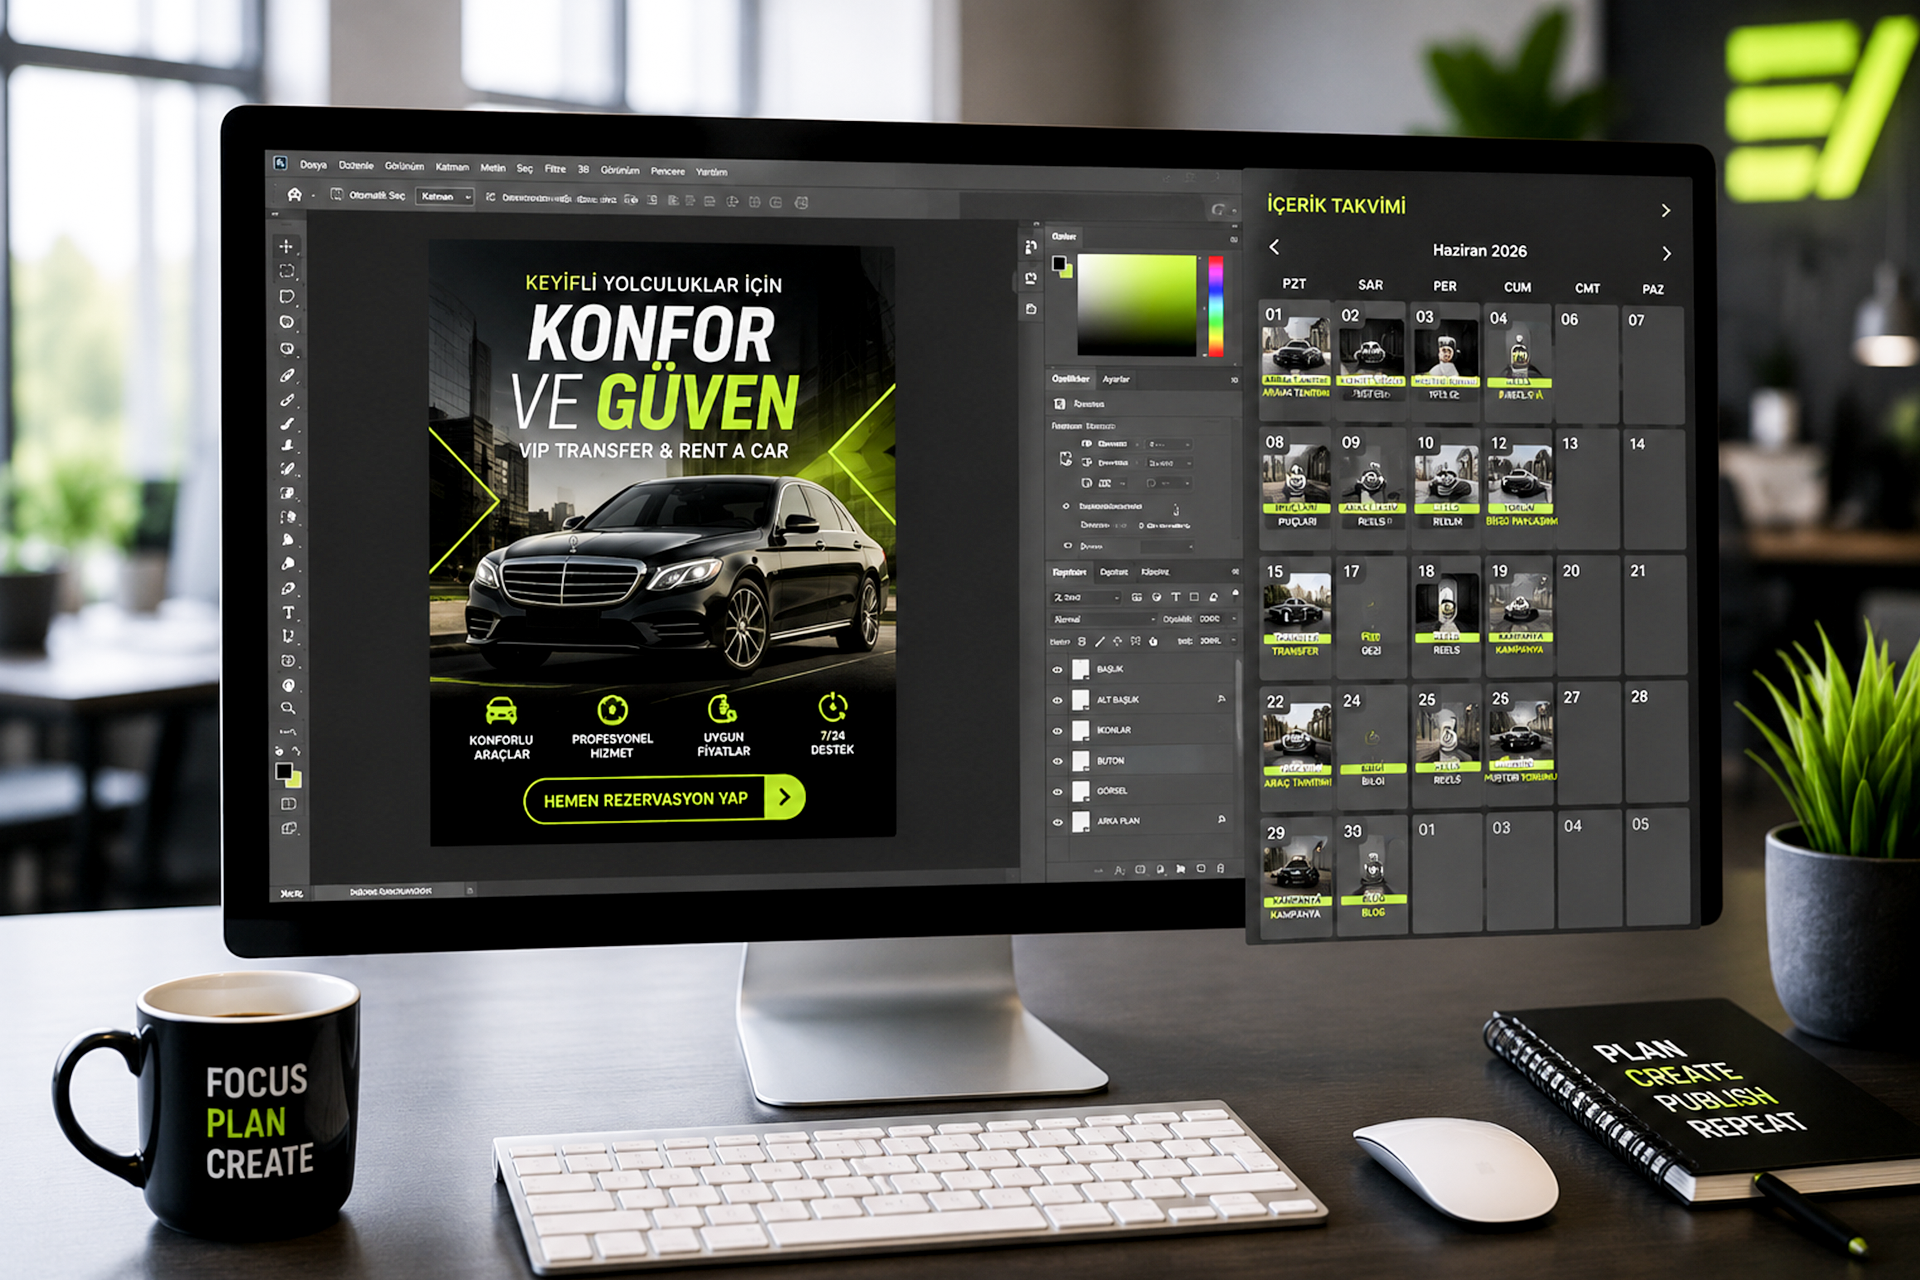Image resolution: width=1920 pixels, height=1280 pixels.
Task: Open the layer opacity dropdown arrow
Action: tap(1233, 619)
